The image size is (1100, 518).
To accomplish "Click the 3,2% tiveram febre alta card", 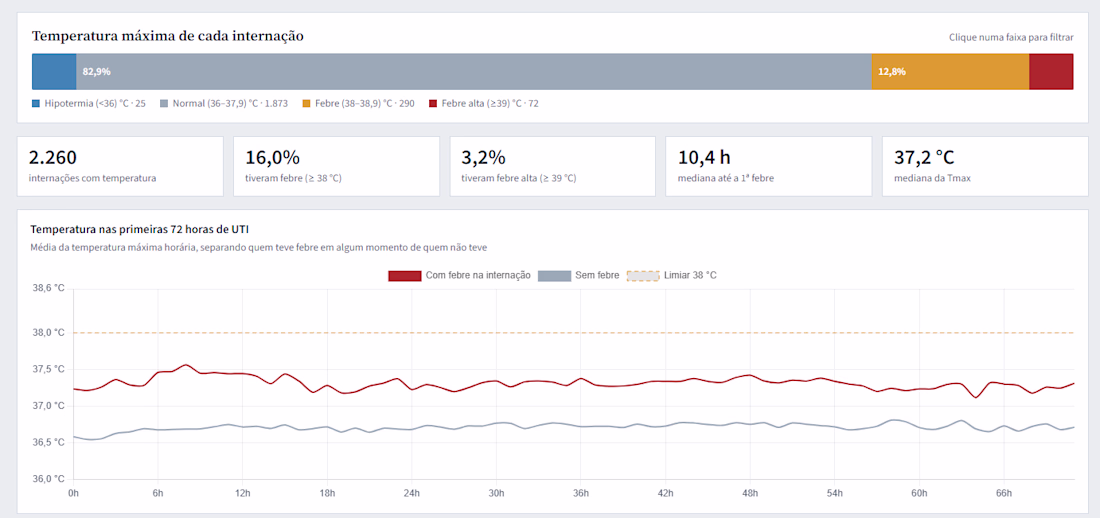I will point(553,166).
